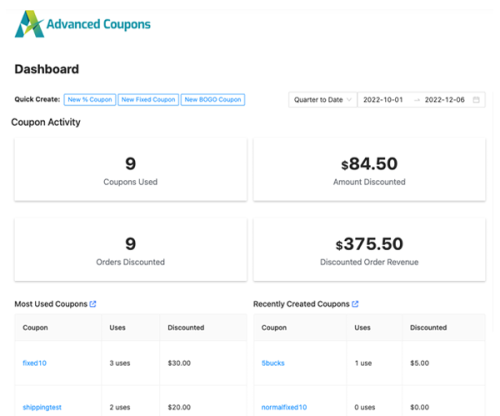The height and width of the screenshot is (416, 500).
Task: Click the Uses column header in Most Used
Action: [x=117, y=328]
